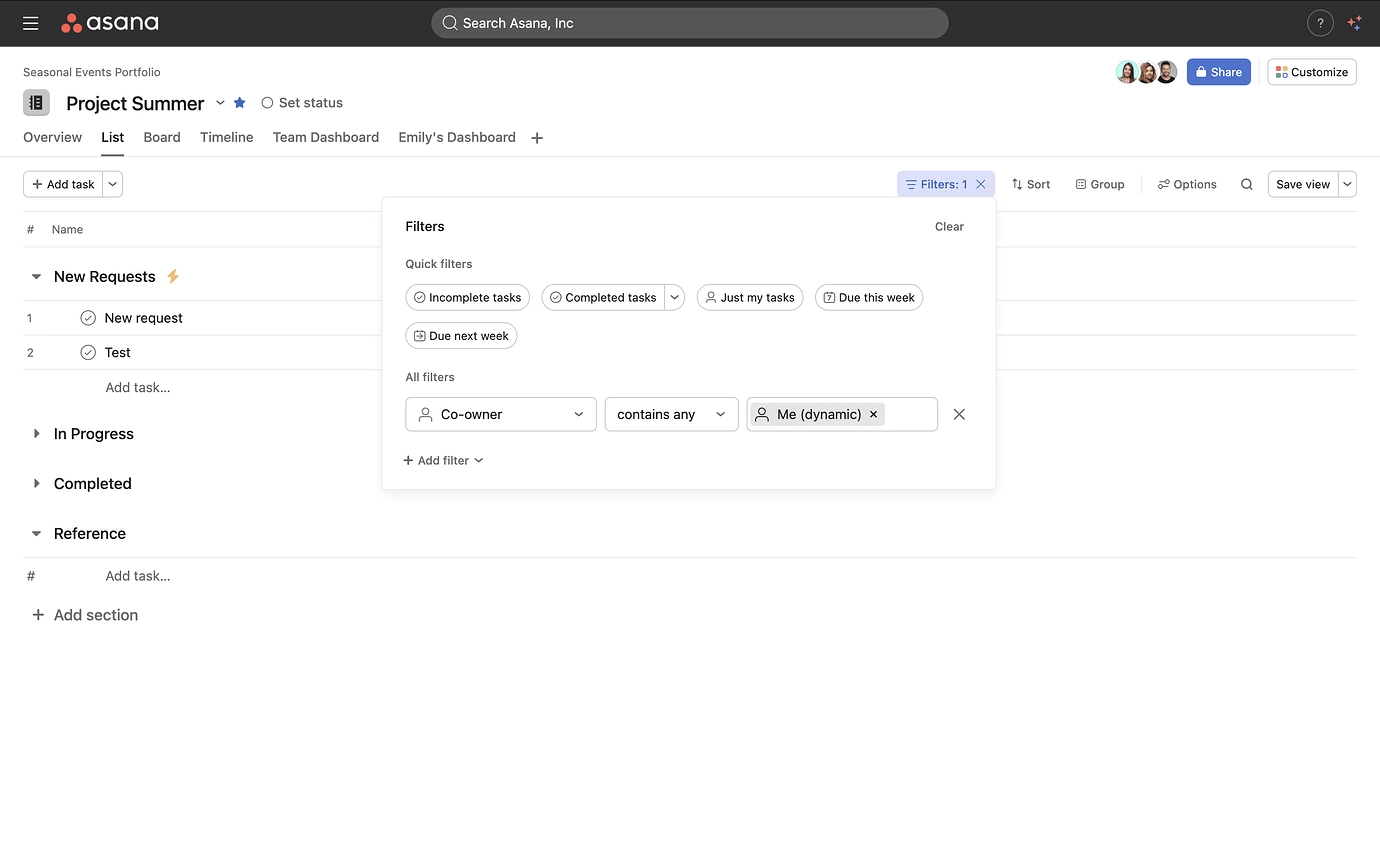The height and width of the screenshot is (862, 1380).
Task: Switch to the Board tab
Action: coord(161,137)
